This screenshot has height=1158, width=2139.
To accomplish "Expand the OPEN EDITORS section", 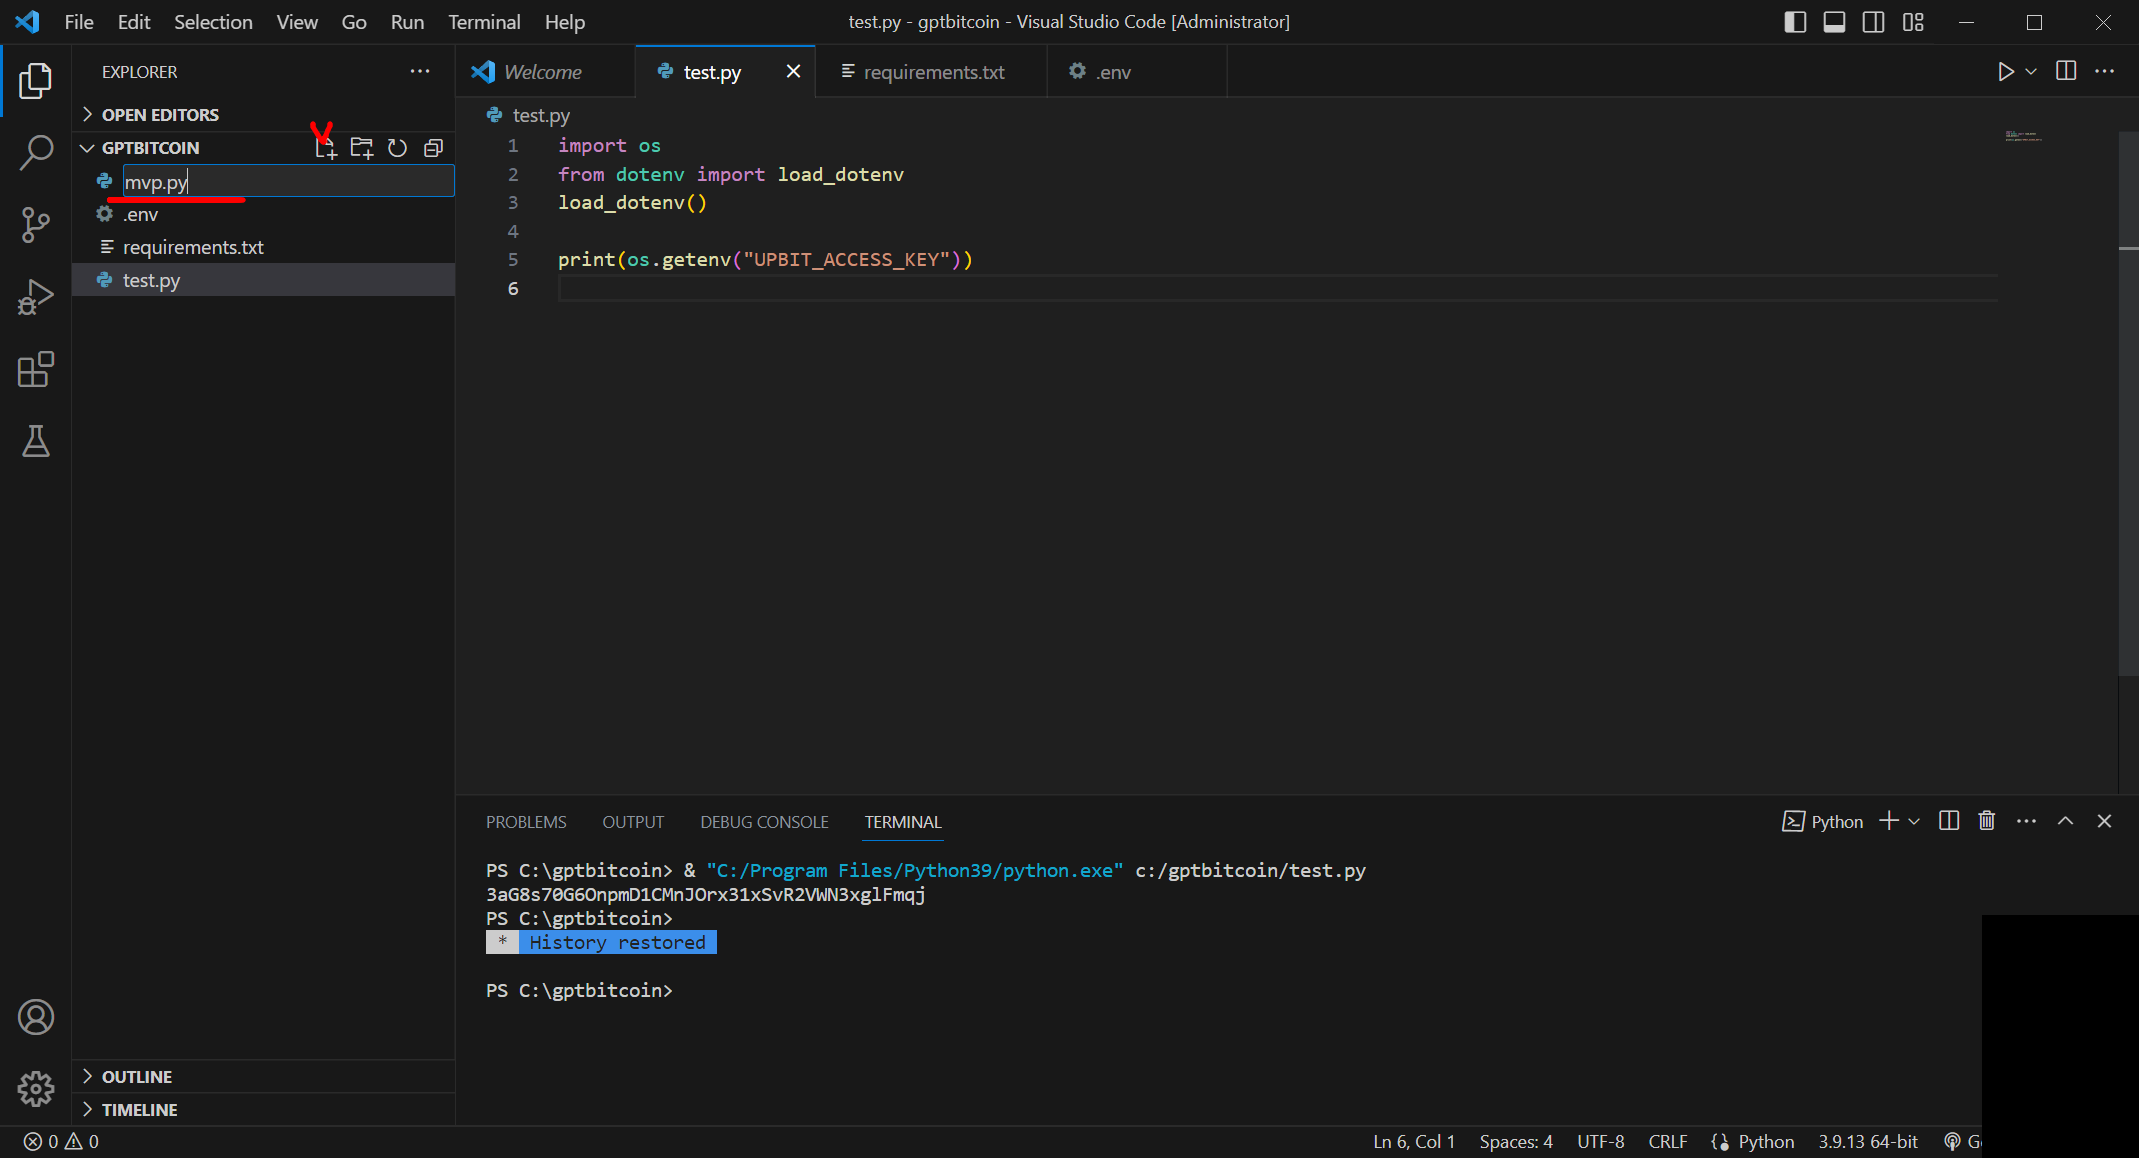I will (160, 115).
